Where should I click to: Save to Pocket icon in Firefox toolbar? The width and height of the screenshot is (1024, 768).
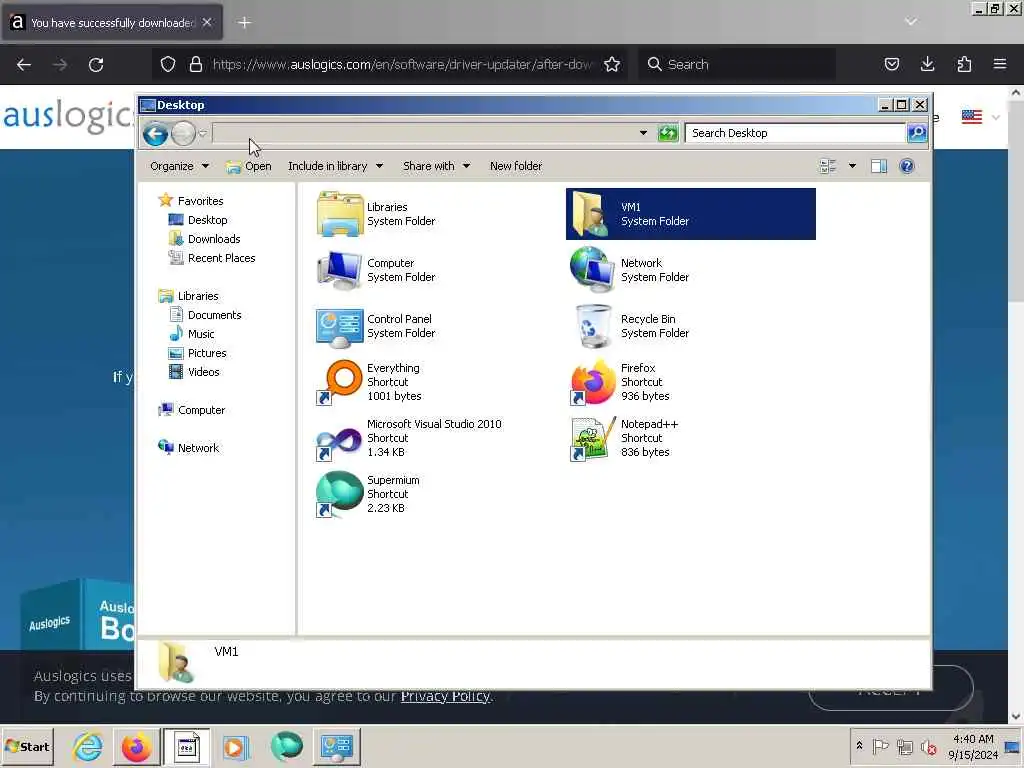coord(891,64)
